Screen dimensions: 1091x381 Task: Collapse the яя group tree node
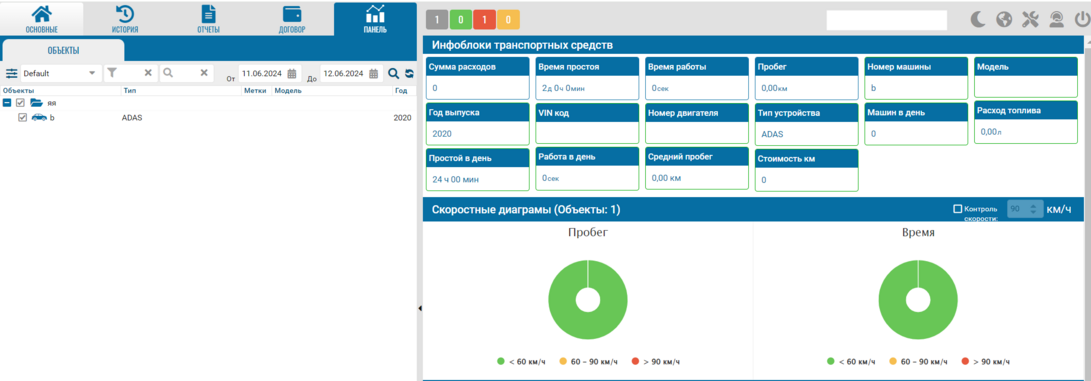(6, 103)
